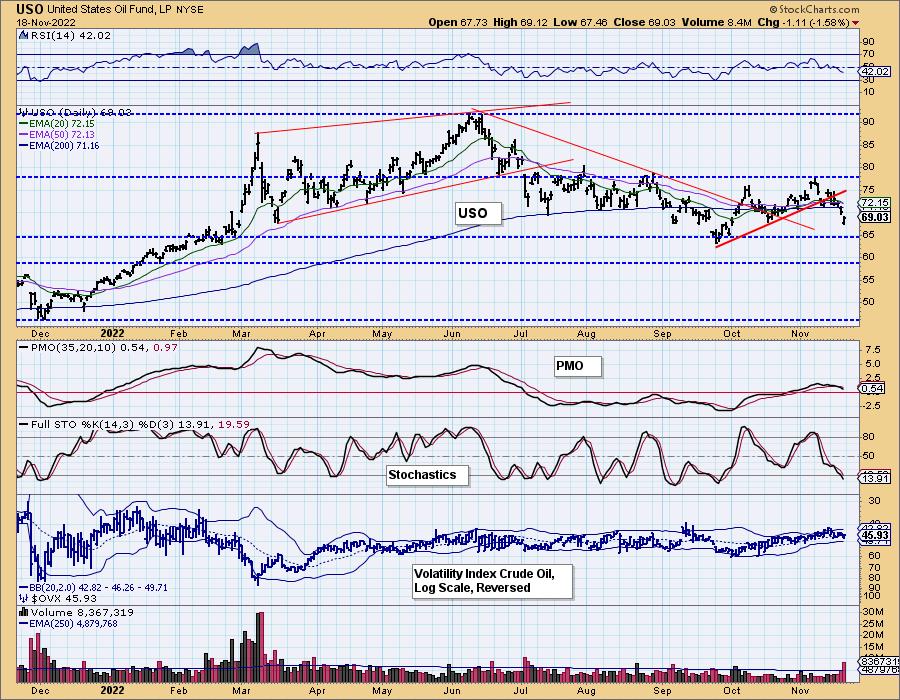Click the 72.15 price axis tag
900x700 pixels.
pyautogui.click(x=875, y=203)
